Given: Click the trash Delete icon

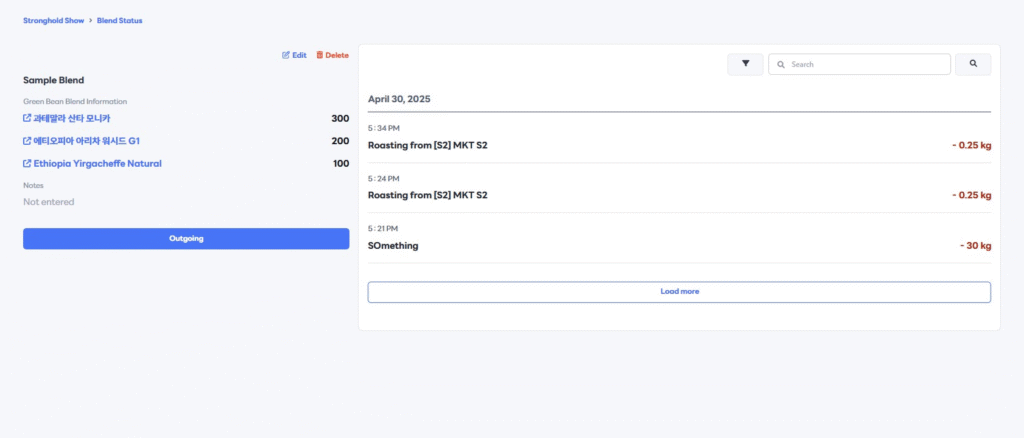Looking at the screenshot, I should point(319,55).
